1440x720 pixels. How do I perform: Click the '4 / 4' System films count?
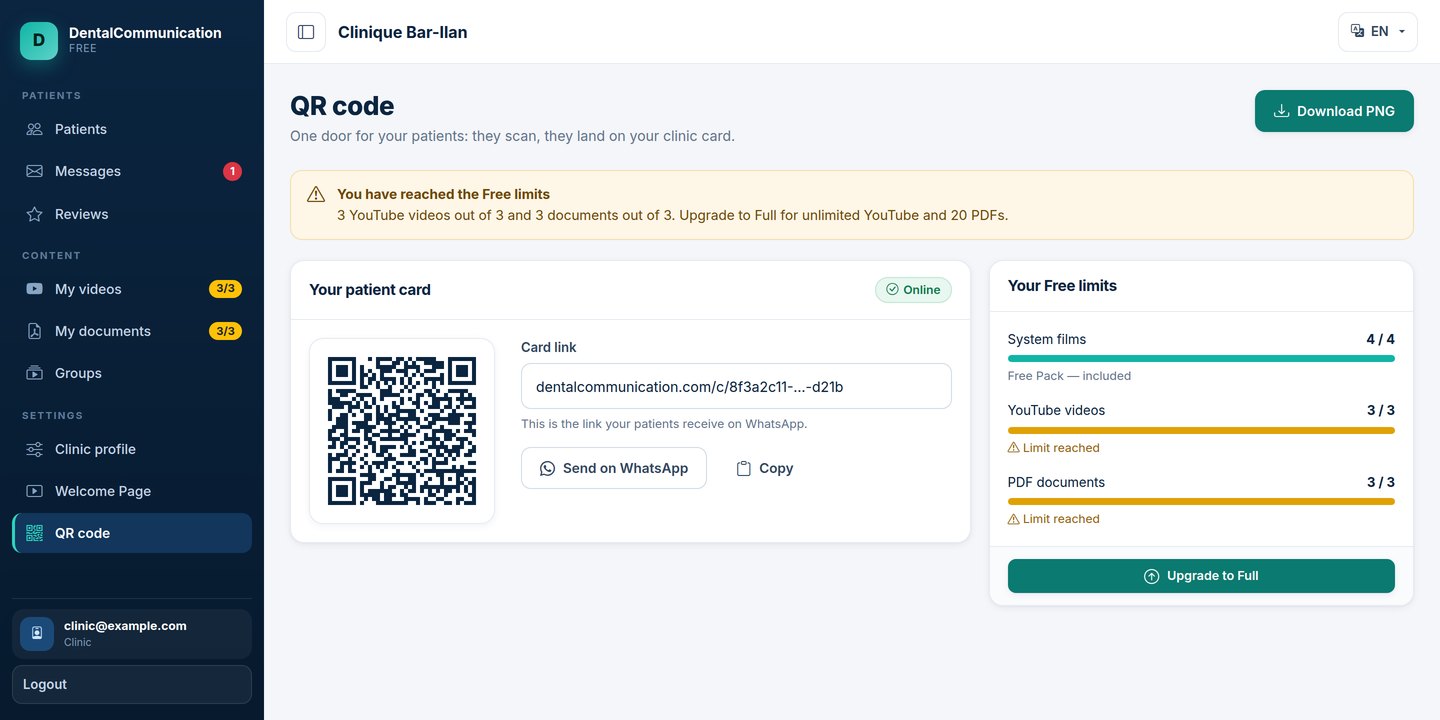pyautogui.click(x=1380, y=339)
